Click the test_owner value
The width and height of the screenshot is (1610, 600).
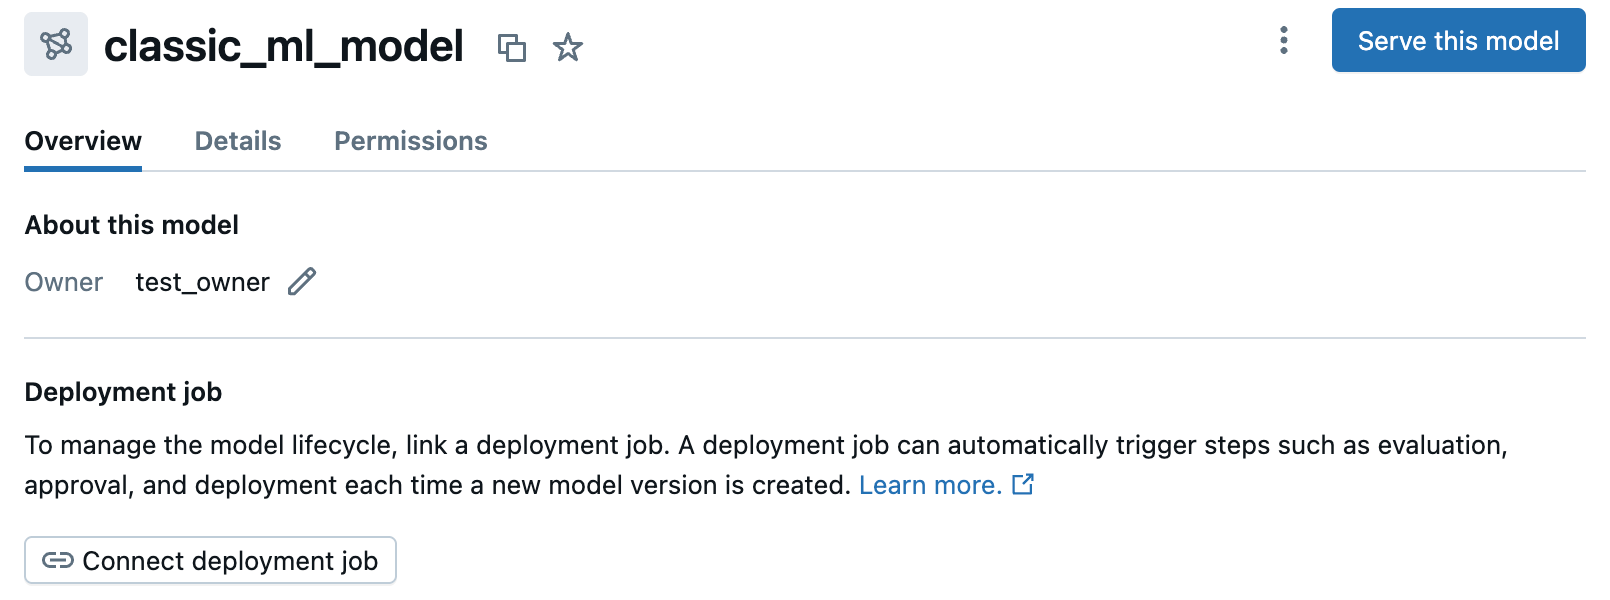(202, 283)
